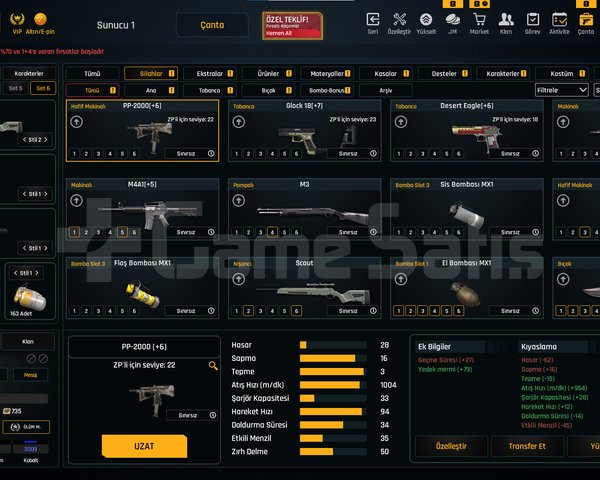Open the Yükselt upgrade icon
The width and height of the screenshot is (600, 480).
pos(426,20)
